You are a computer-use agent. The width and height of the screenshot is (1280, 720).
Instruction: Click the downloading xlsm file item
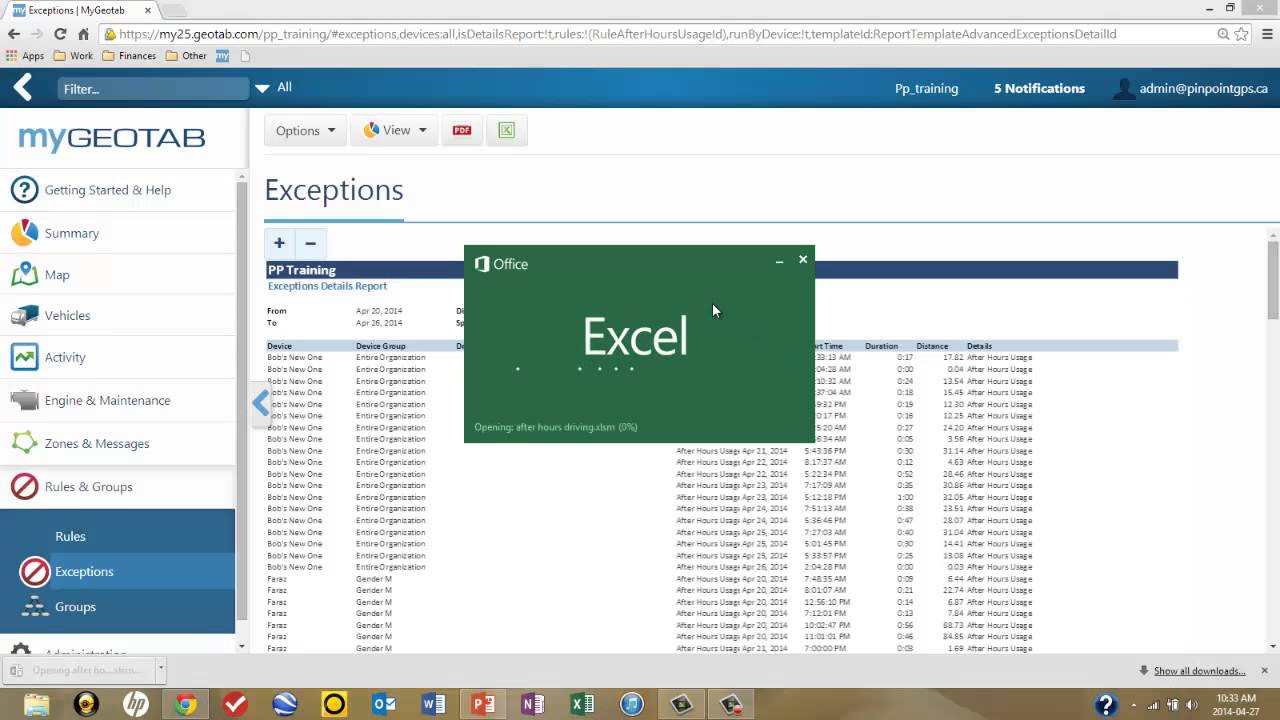pos(80,670)
